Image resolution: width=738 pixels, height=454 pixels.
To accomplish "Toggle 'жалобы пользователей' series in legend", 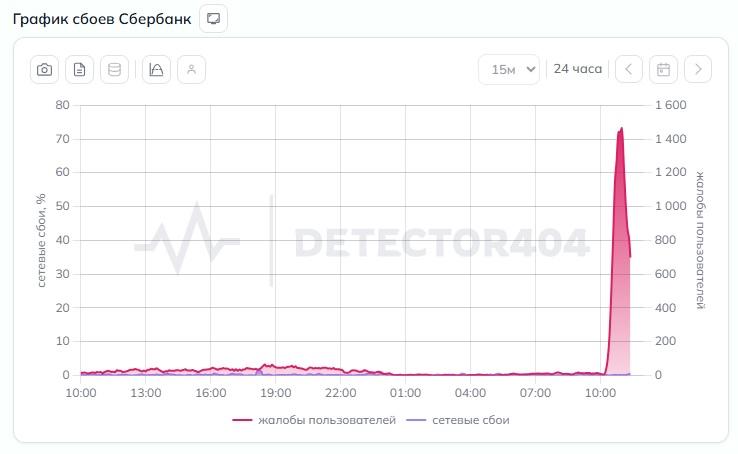I will coord(326,420).
